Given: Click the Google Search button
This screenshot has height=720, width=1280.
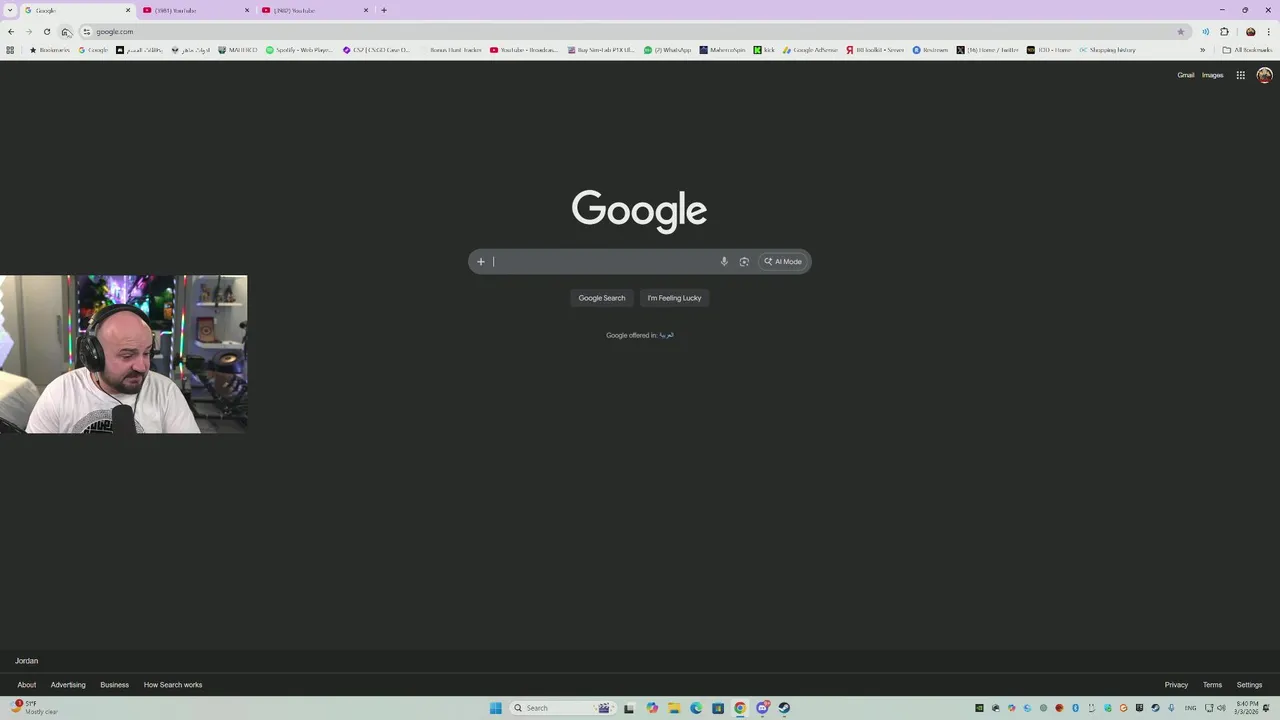Looking at the screenshot, I should (x=602, y=298).
